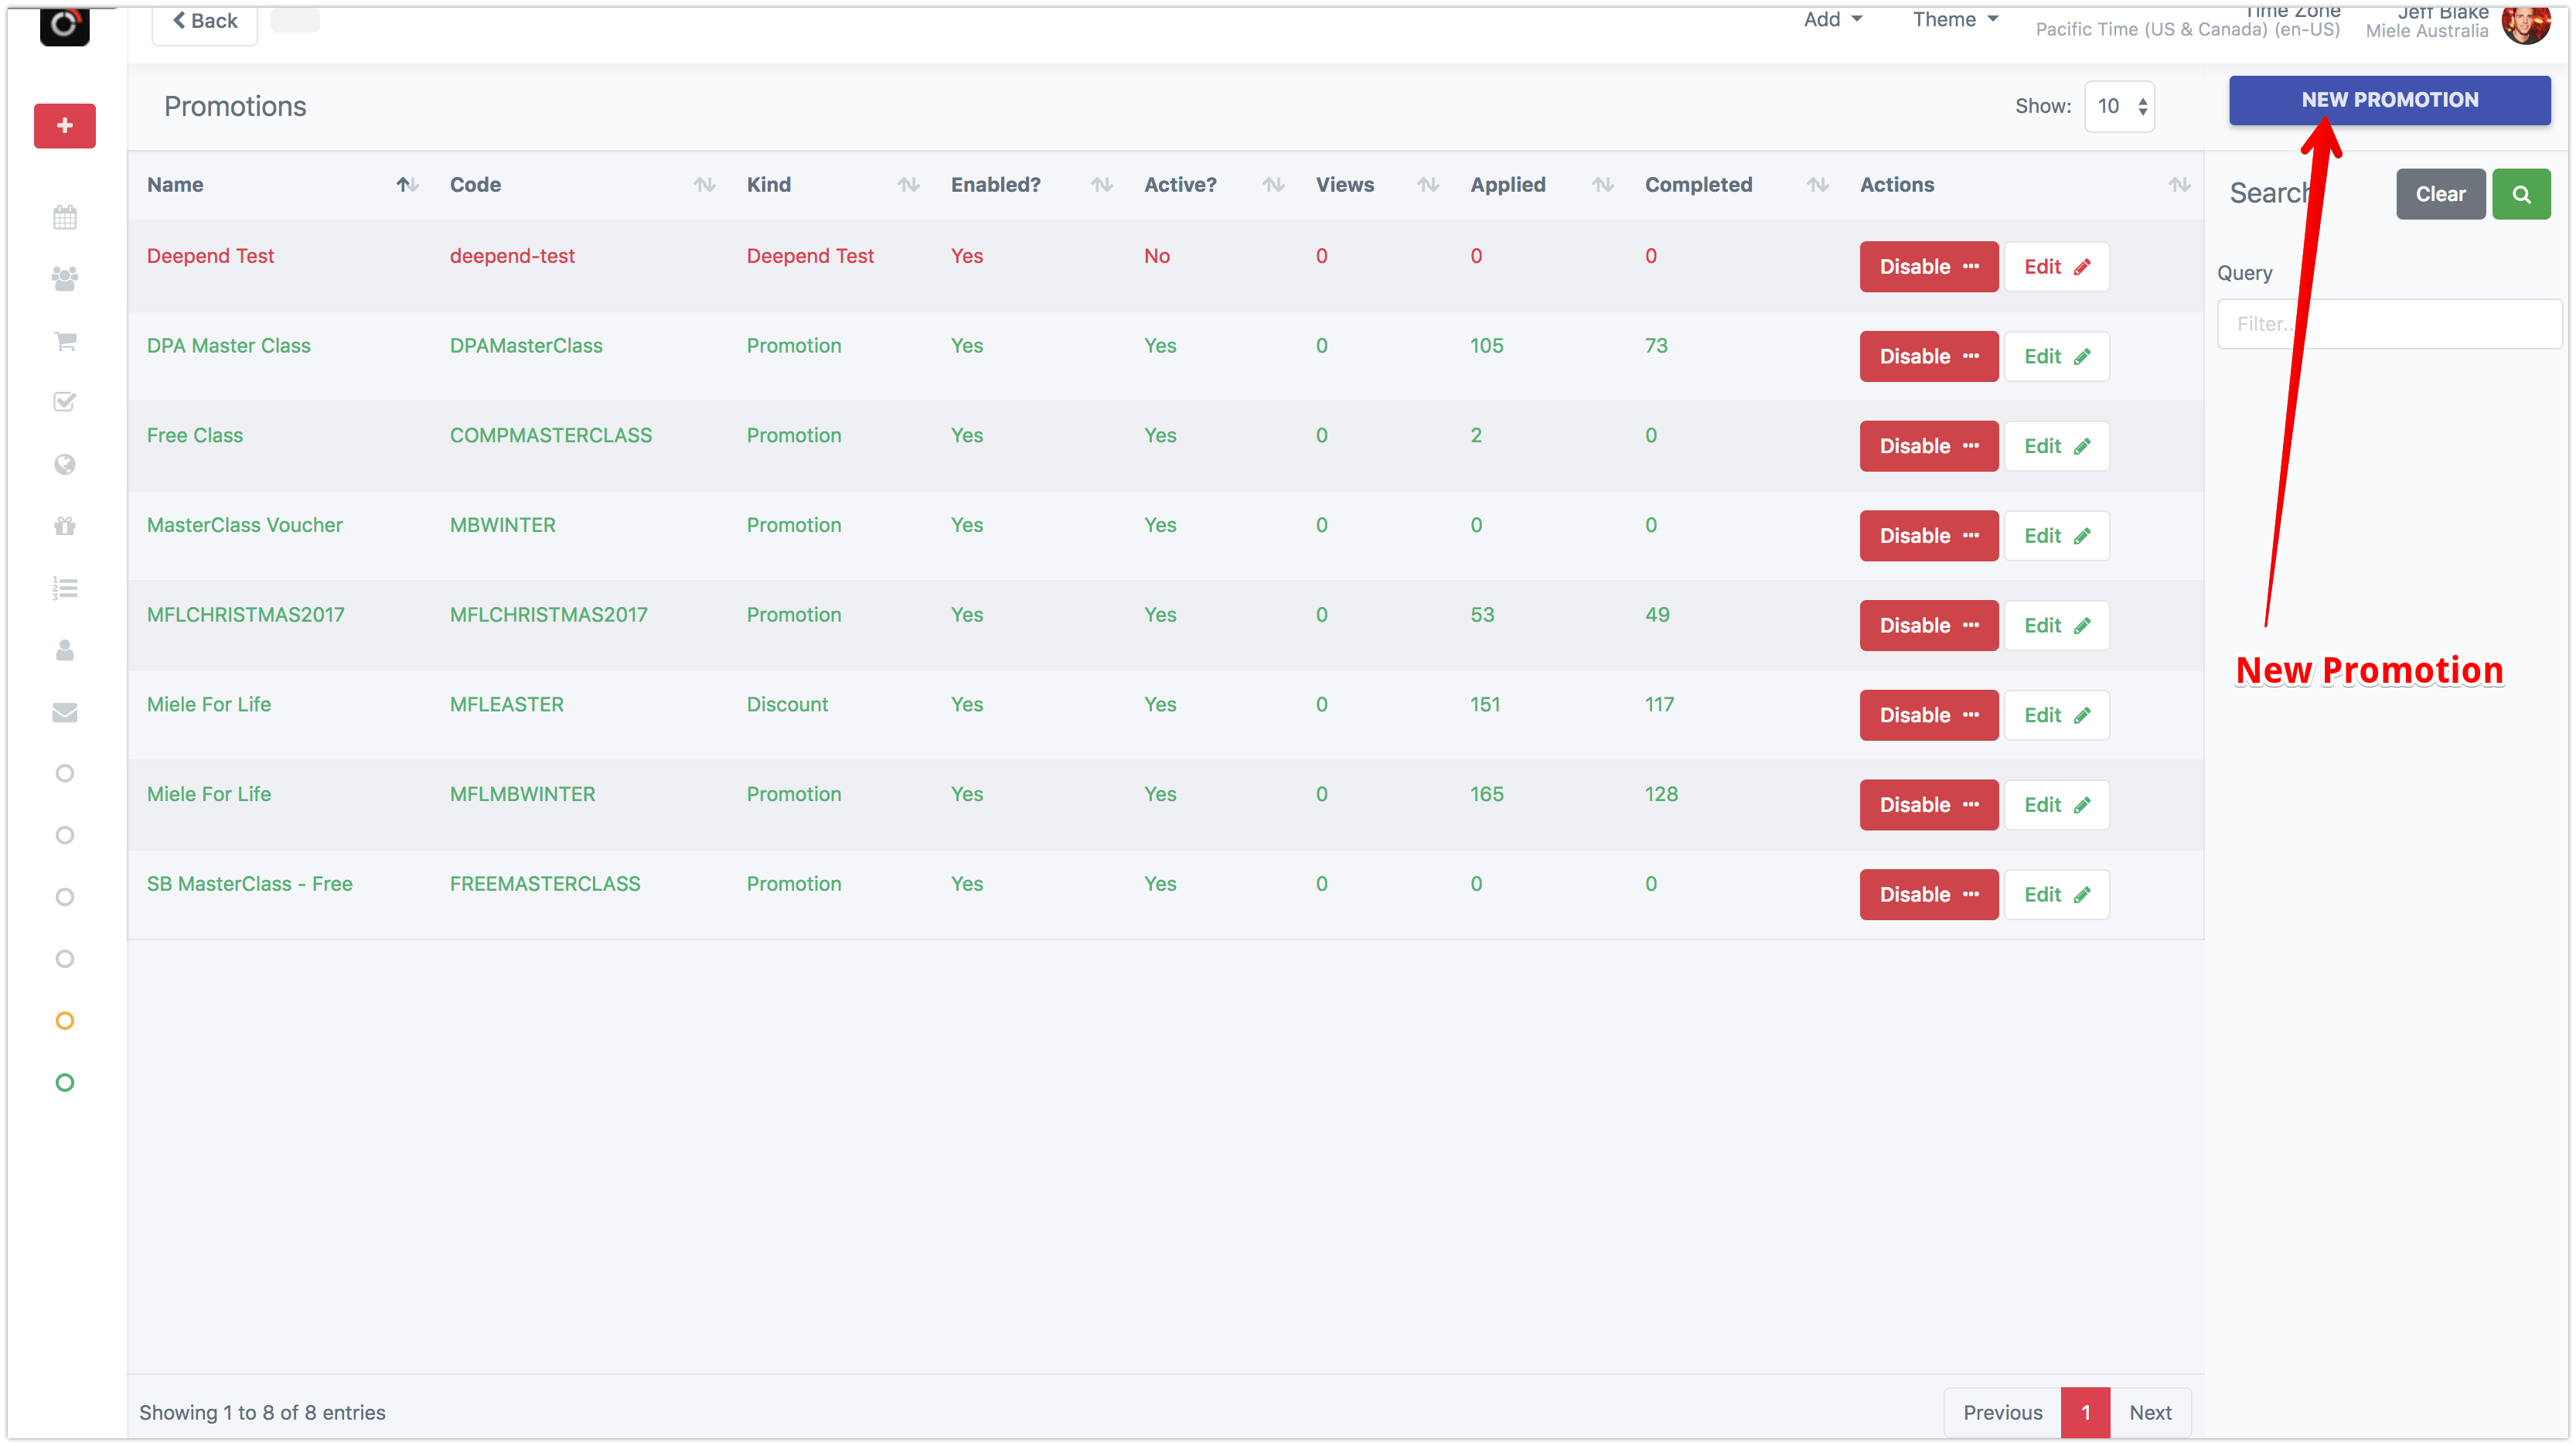
Task: Click the orange circle icon in the sidebar
Action: (65, 1021)
